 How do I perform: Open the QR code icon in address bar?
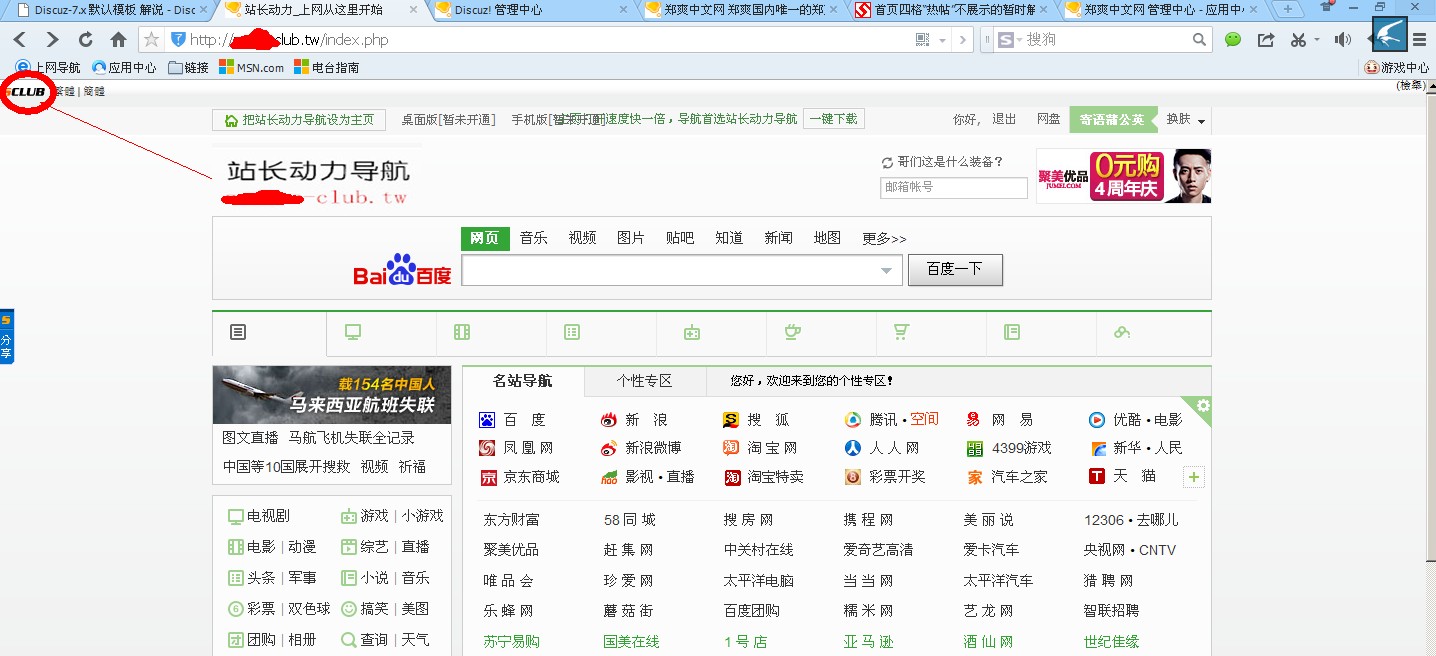pyautogui.click(x=923, y=40)
